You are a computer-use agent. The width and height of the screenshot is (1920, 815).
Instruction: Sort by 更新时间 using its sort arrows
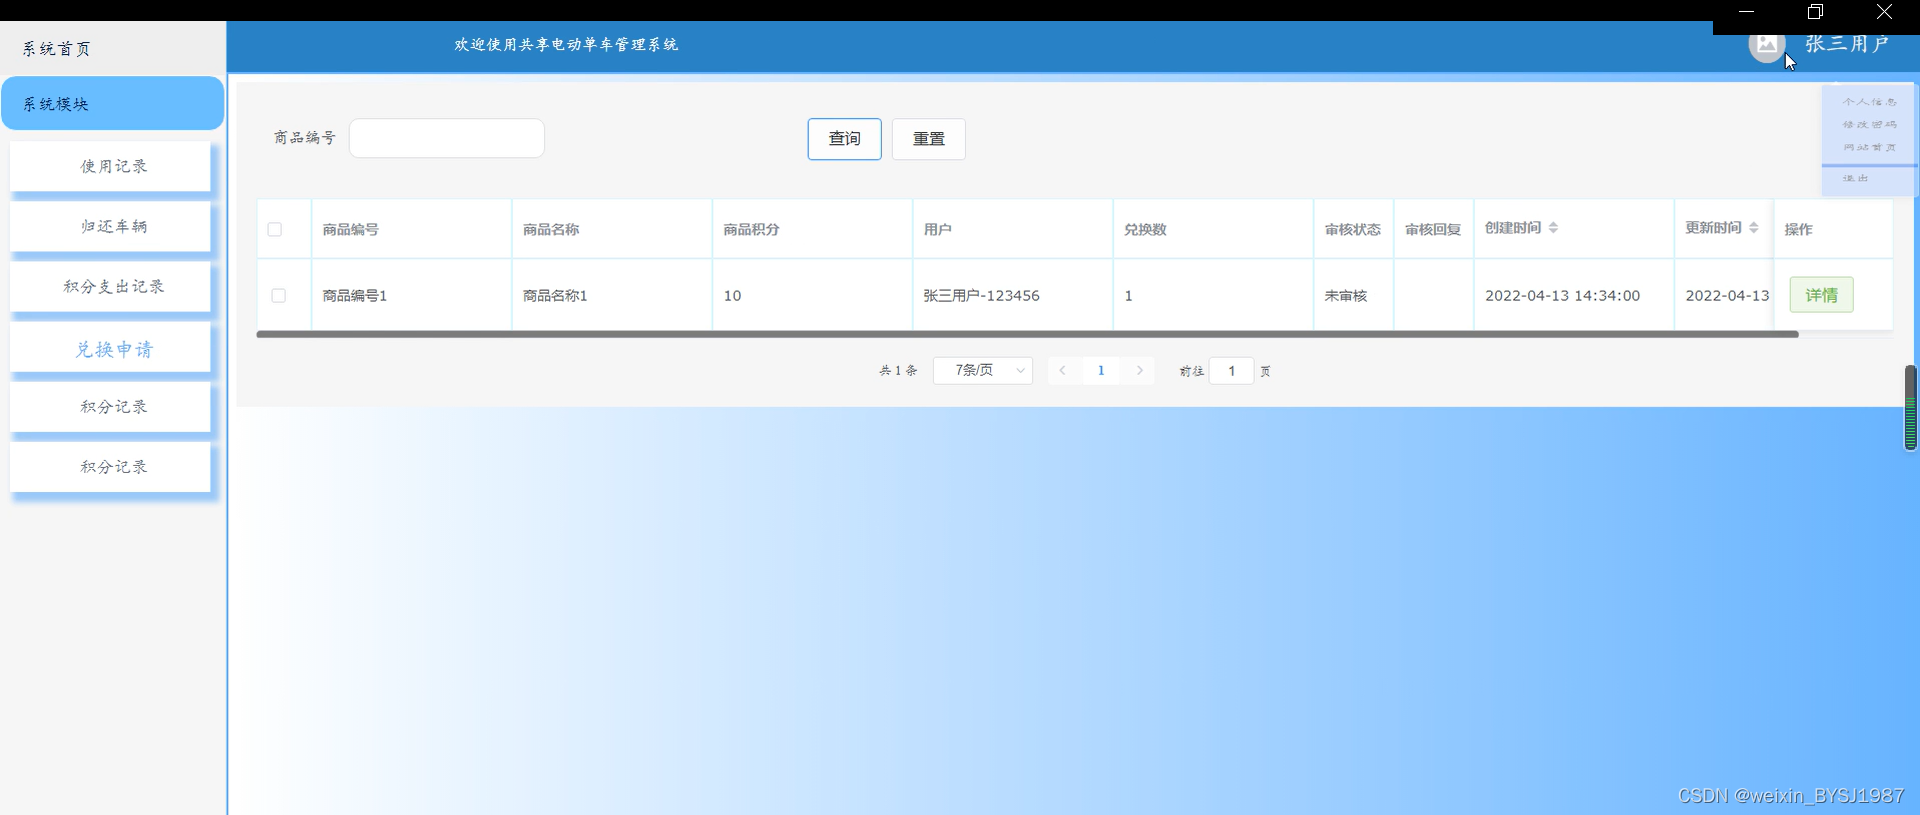[1753, 228]
